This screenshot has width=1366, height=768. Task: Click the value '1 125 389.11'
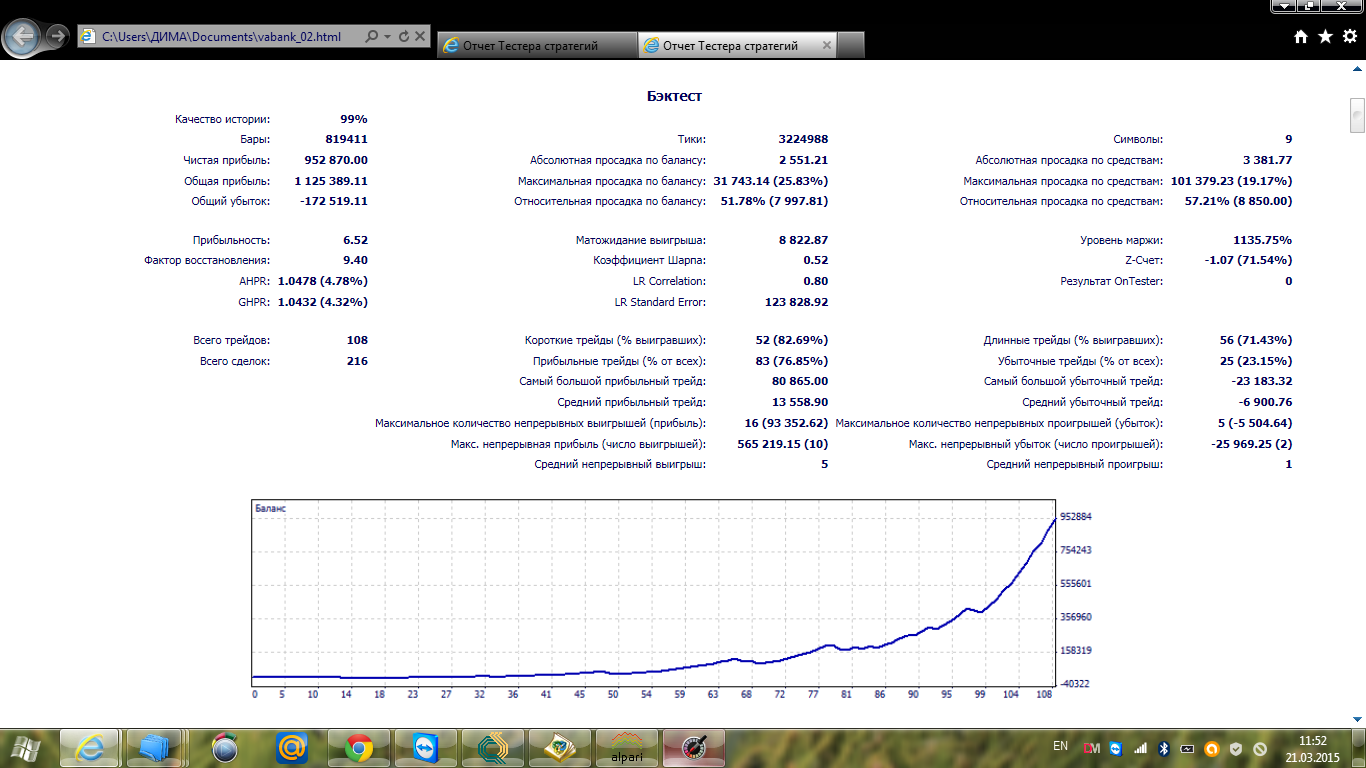point(331,181)
